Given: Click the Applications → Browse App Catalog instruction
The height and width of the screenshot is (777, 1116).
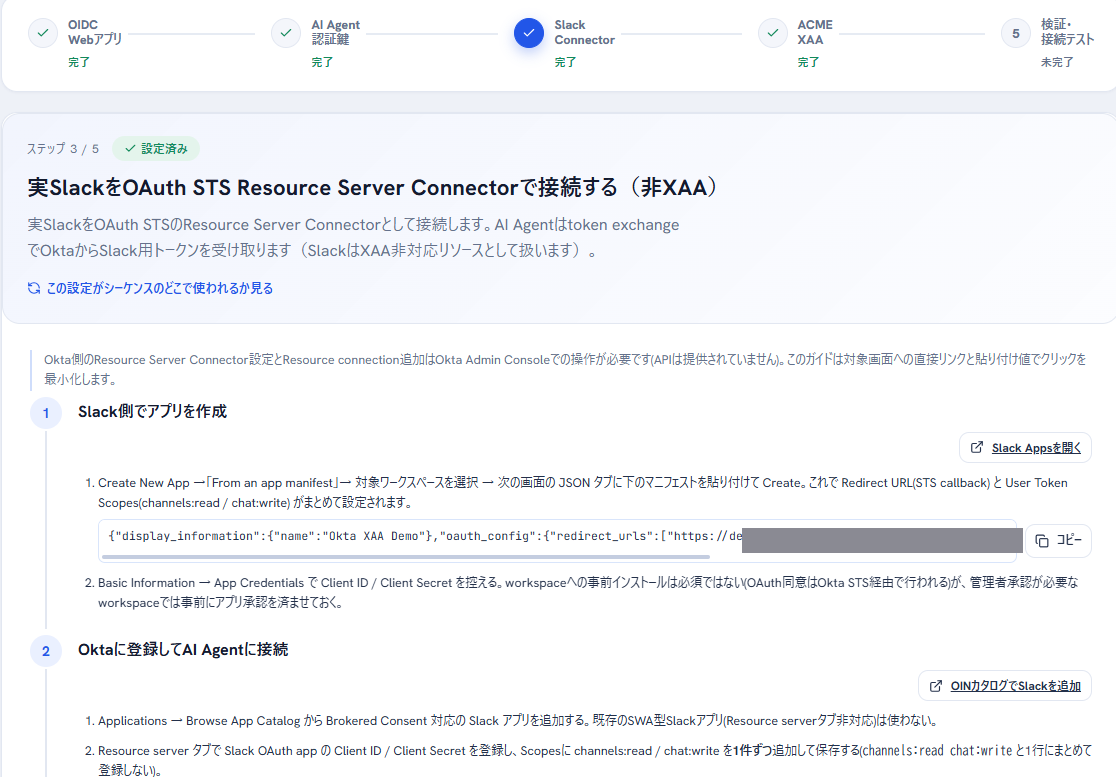Looking at the screenshot, I should tap(517, 721).
